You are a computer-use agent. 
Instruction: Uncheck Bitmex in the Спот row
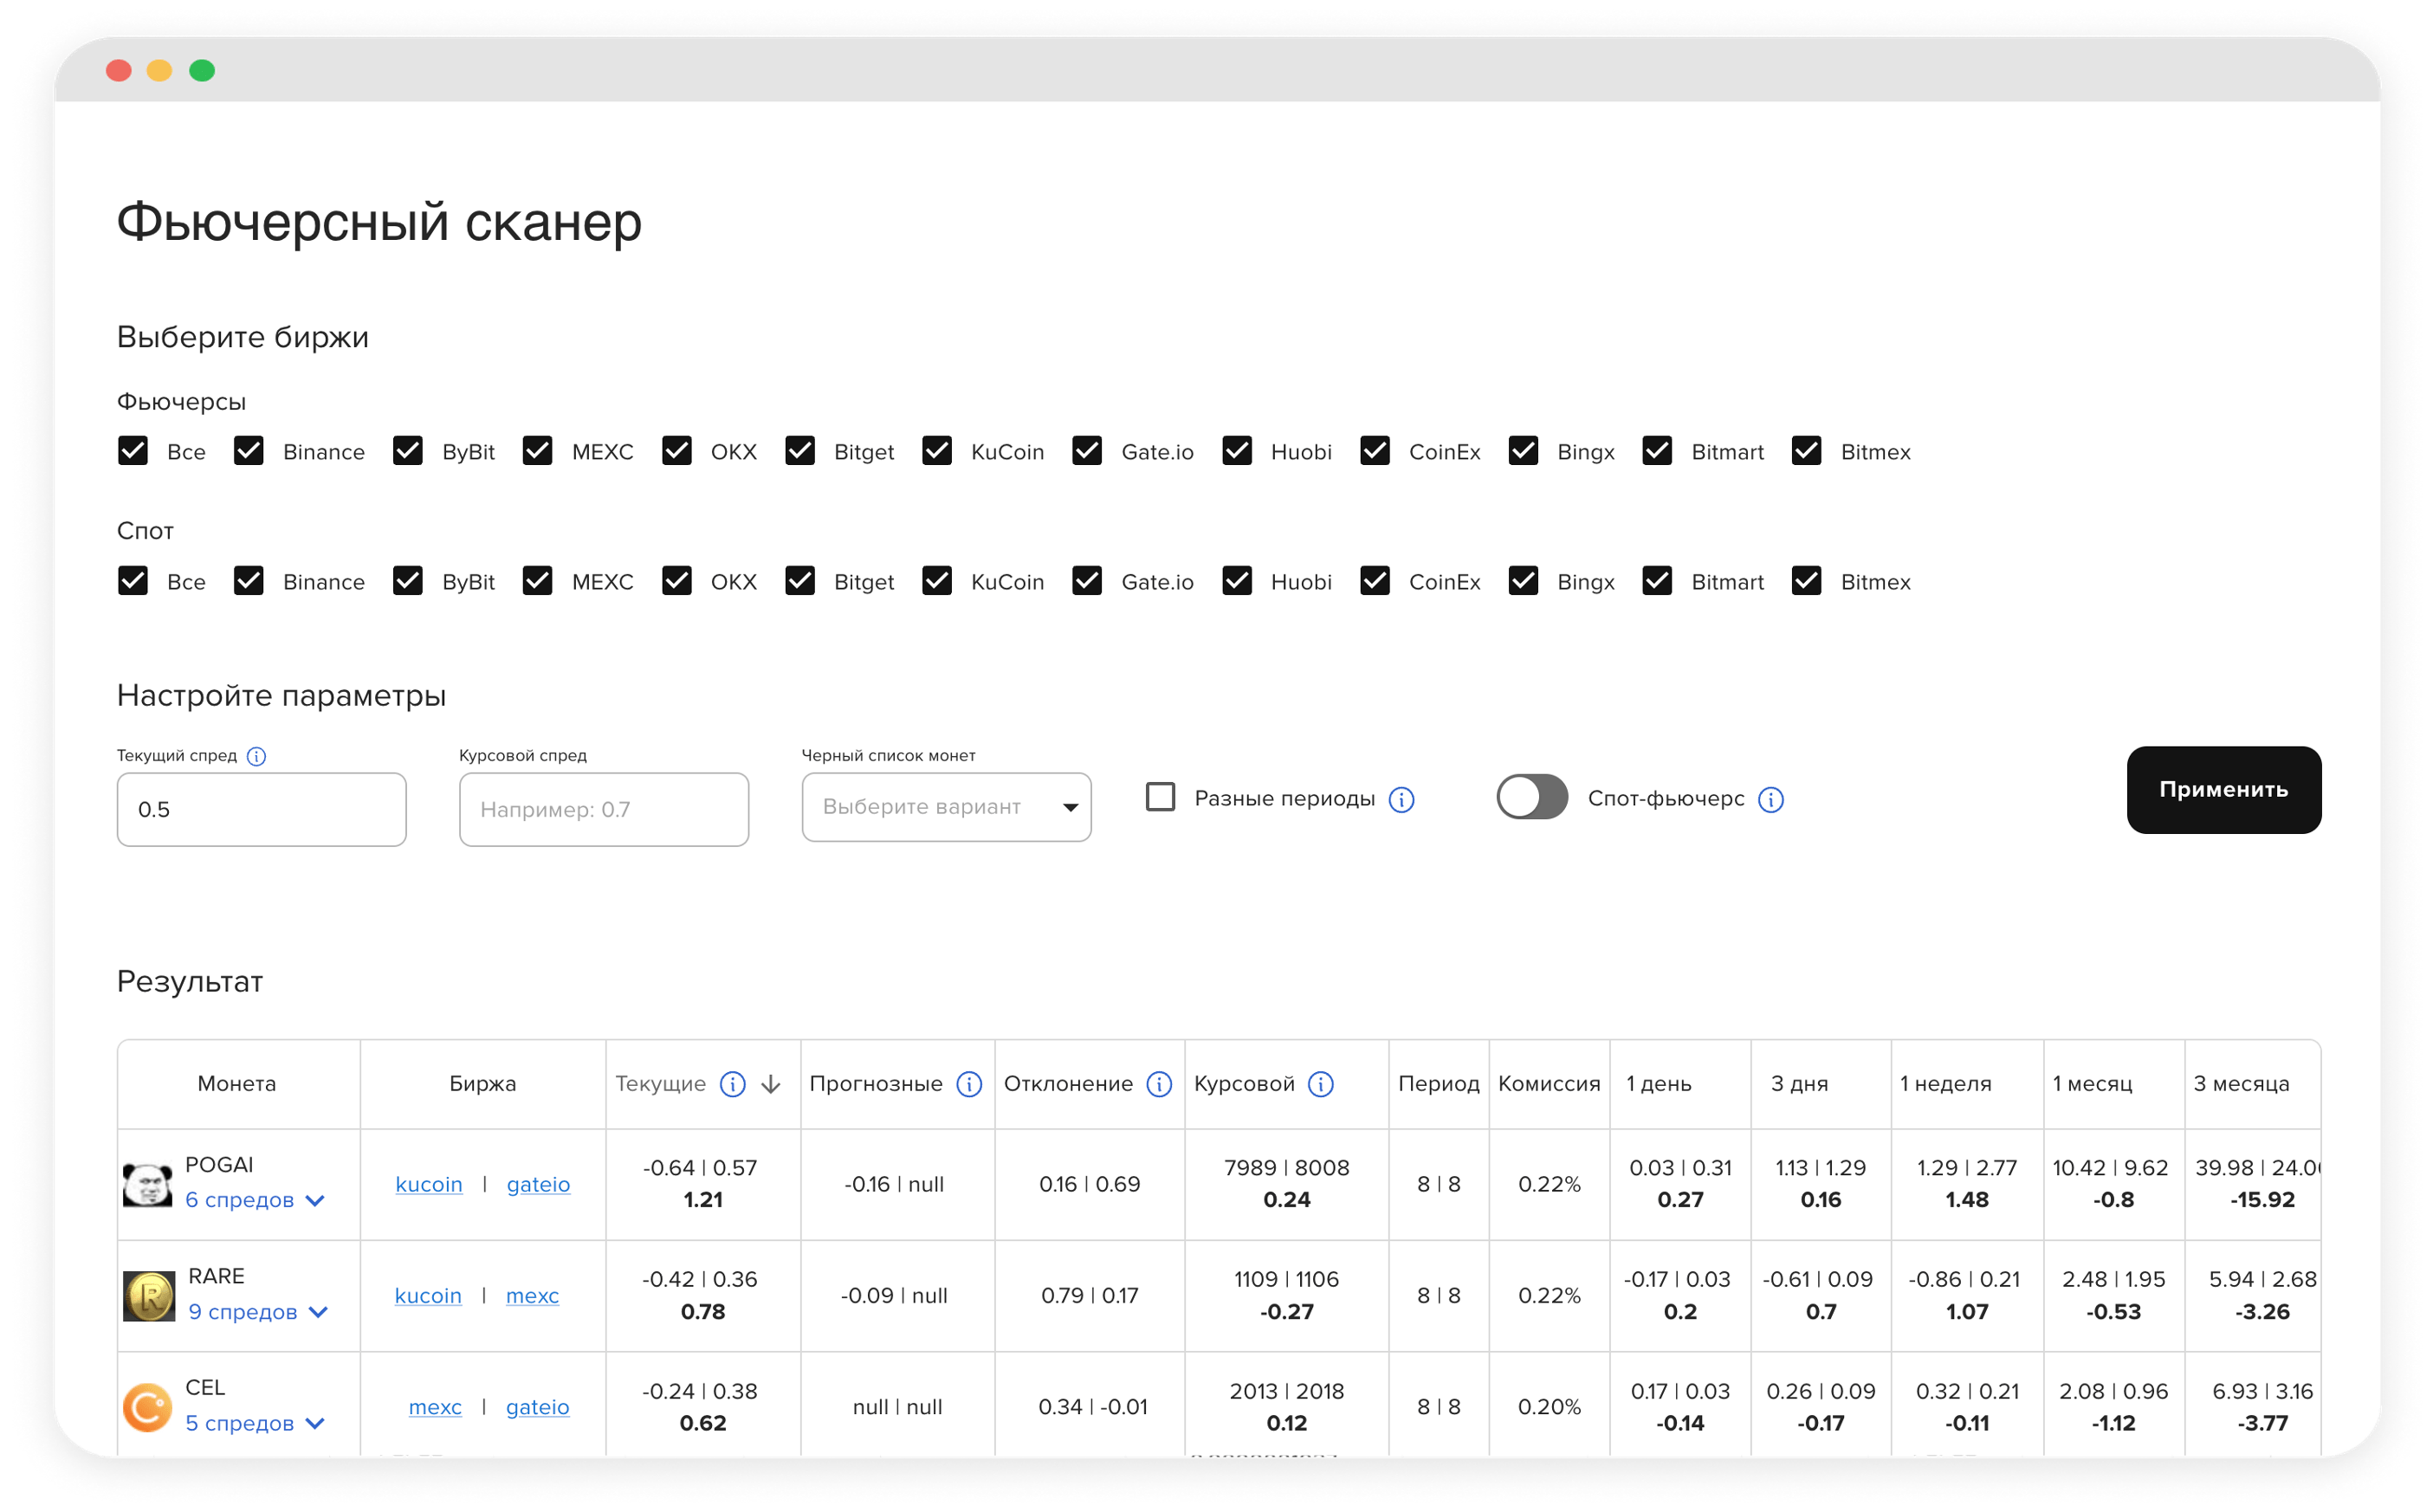tap(1806, 581)
